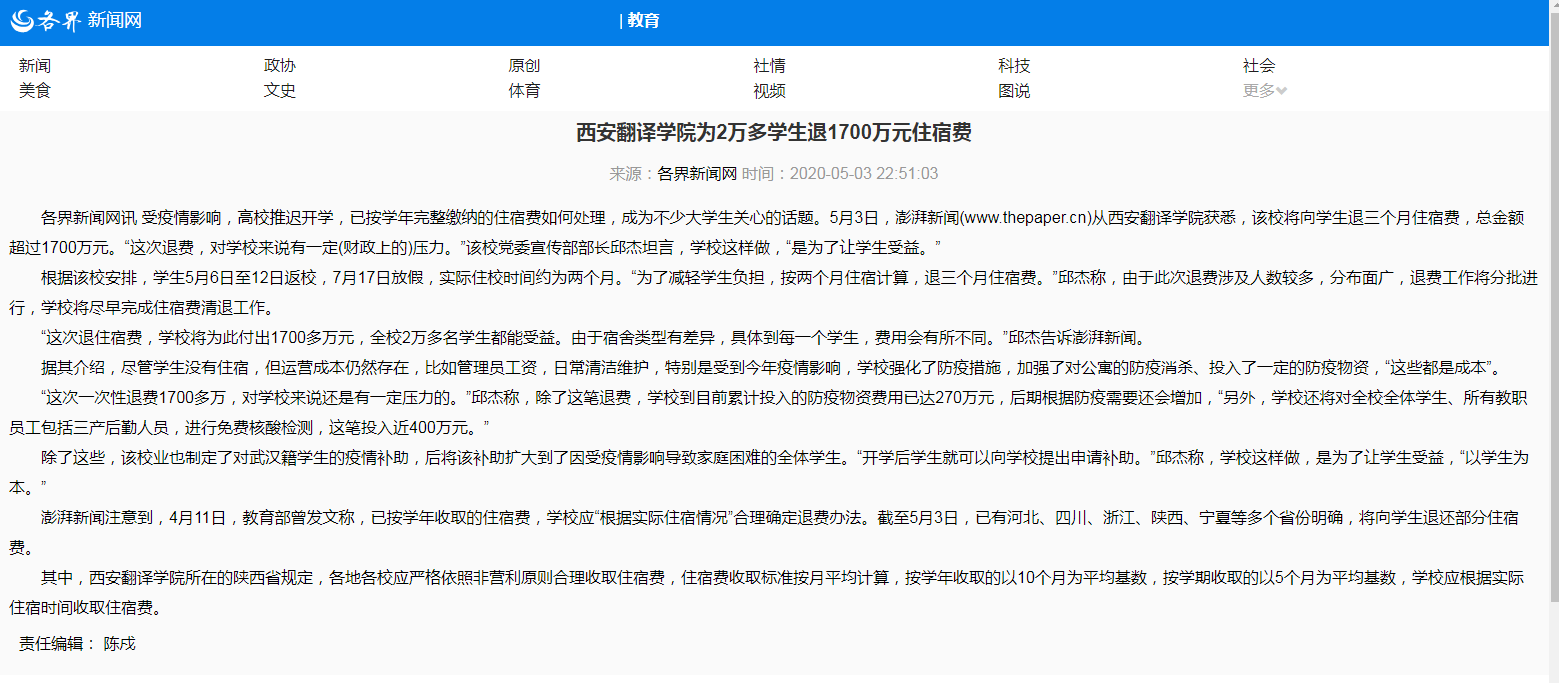Open 社情 category
This screenshot has height=683, width=1559.
[769, 66]
